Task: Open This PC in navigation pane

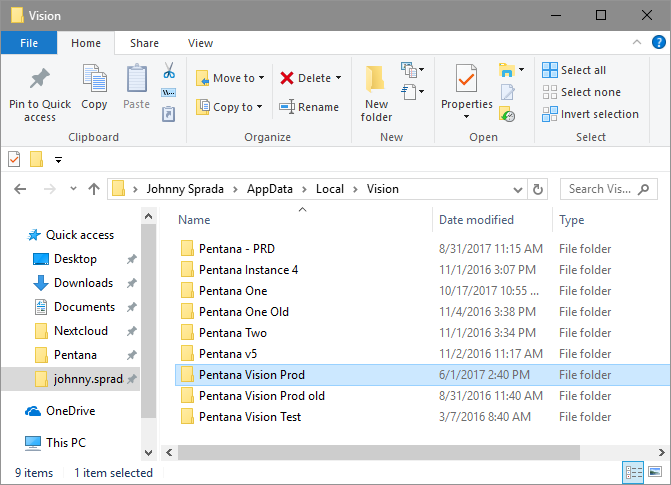Action: (56, 443)
